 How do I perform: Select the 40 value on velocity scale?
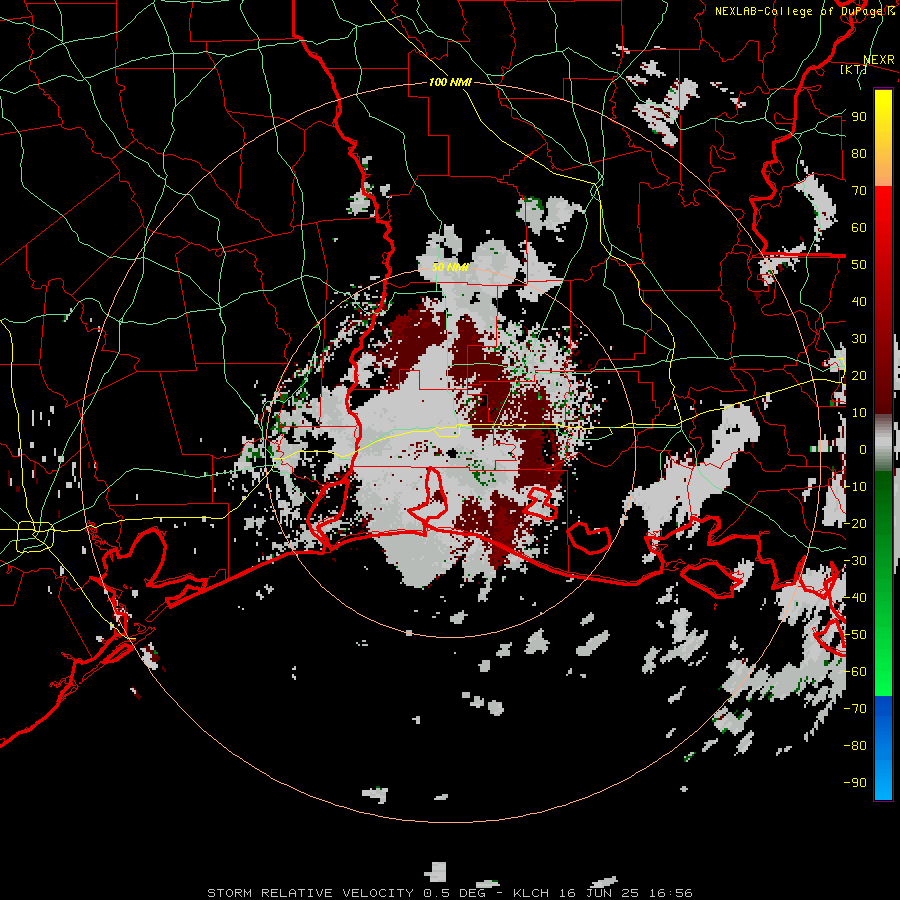click(x=859, y=301)
